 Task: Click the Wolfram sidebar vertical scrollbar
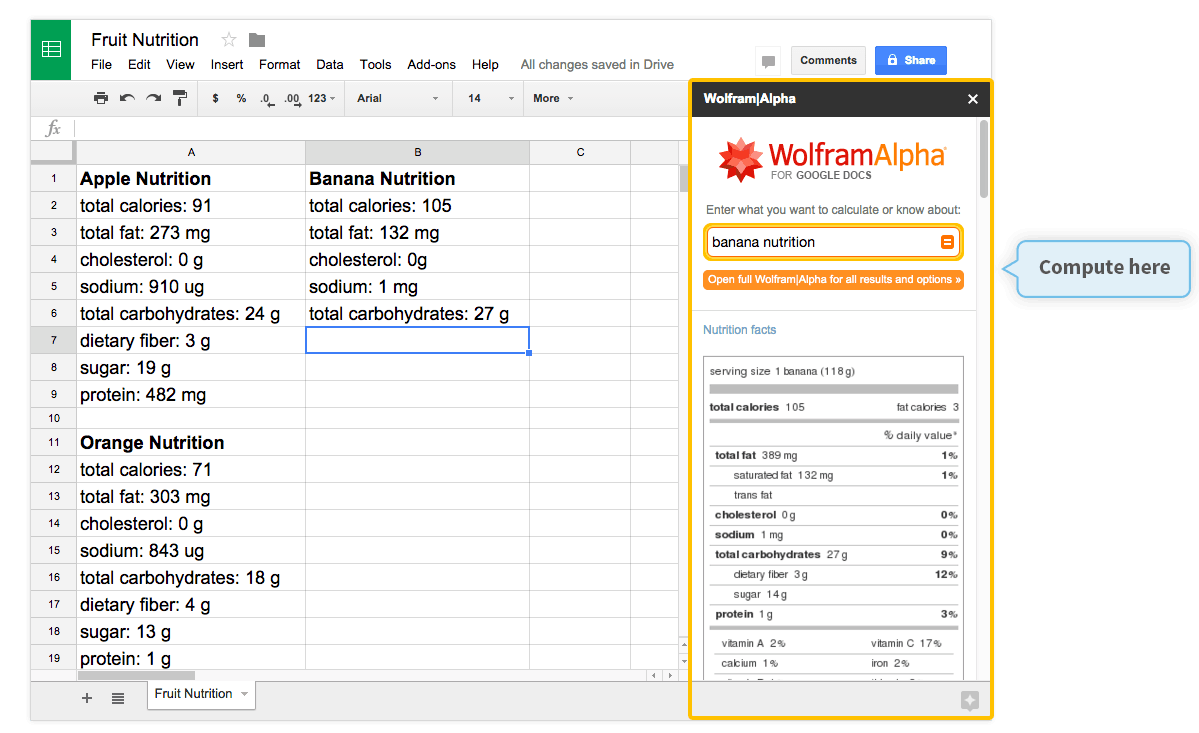(983, 159)
